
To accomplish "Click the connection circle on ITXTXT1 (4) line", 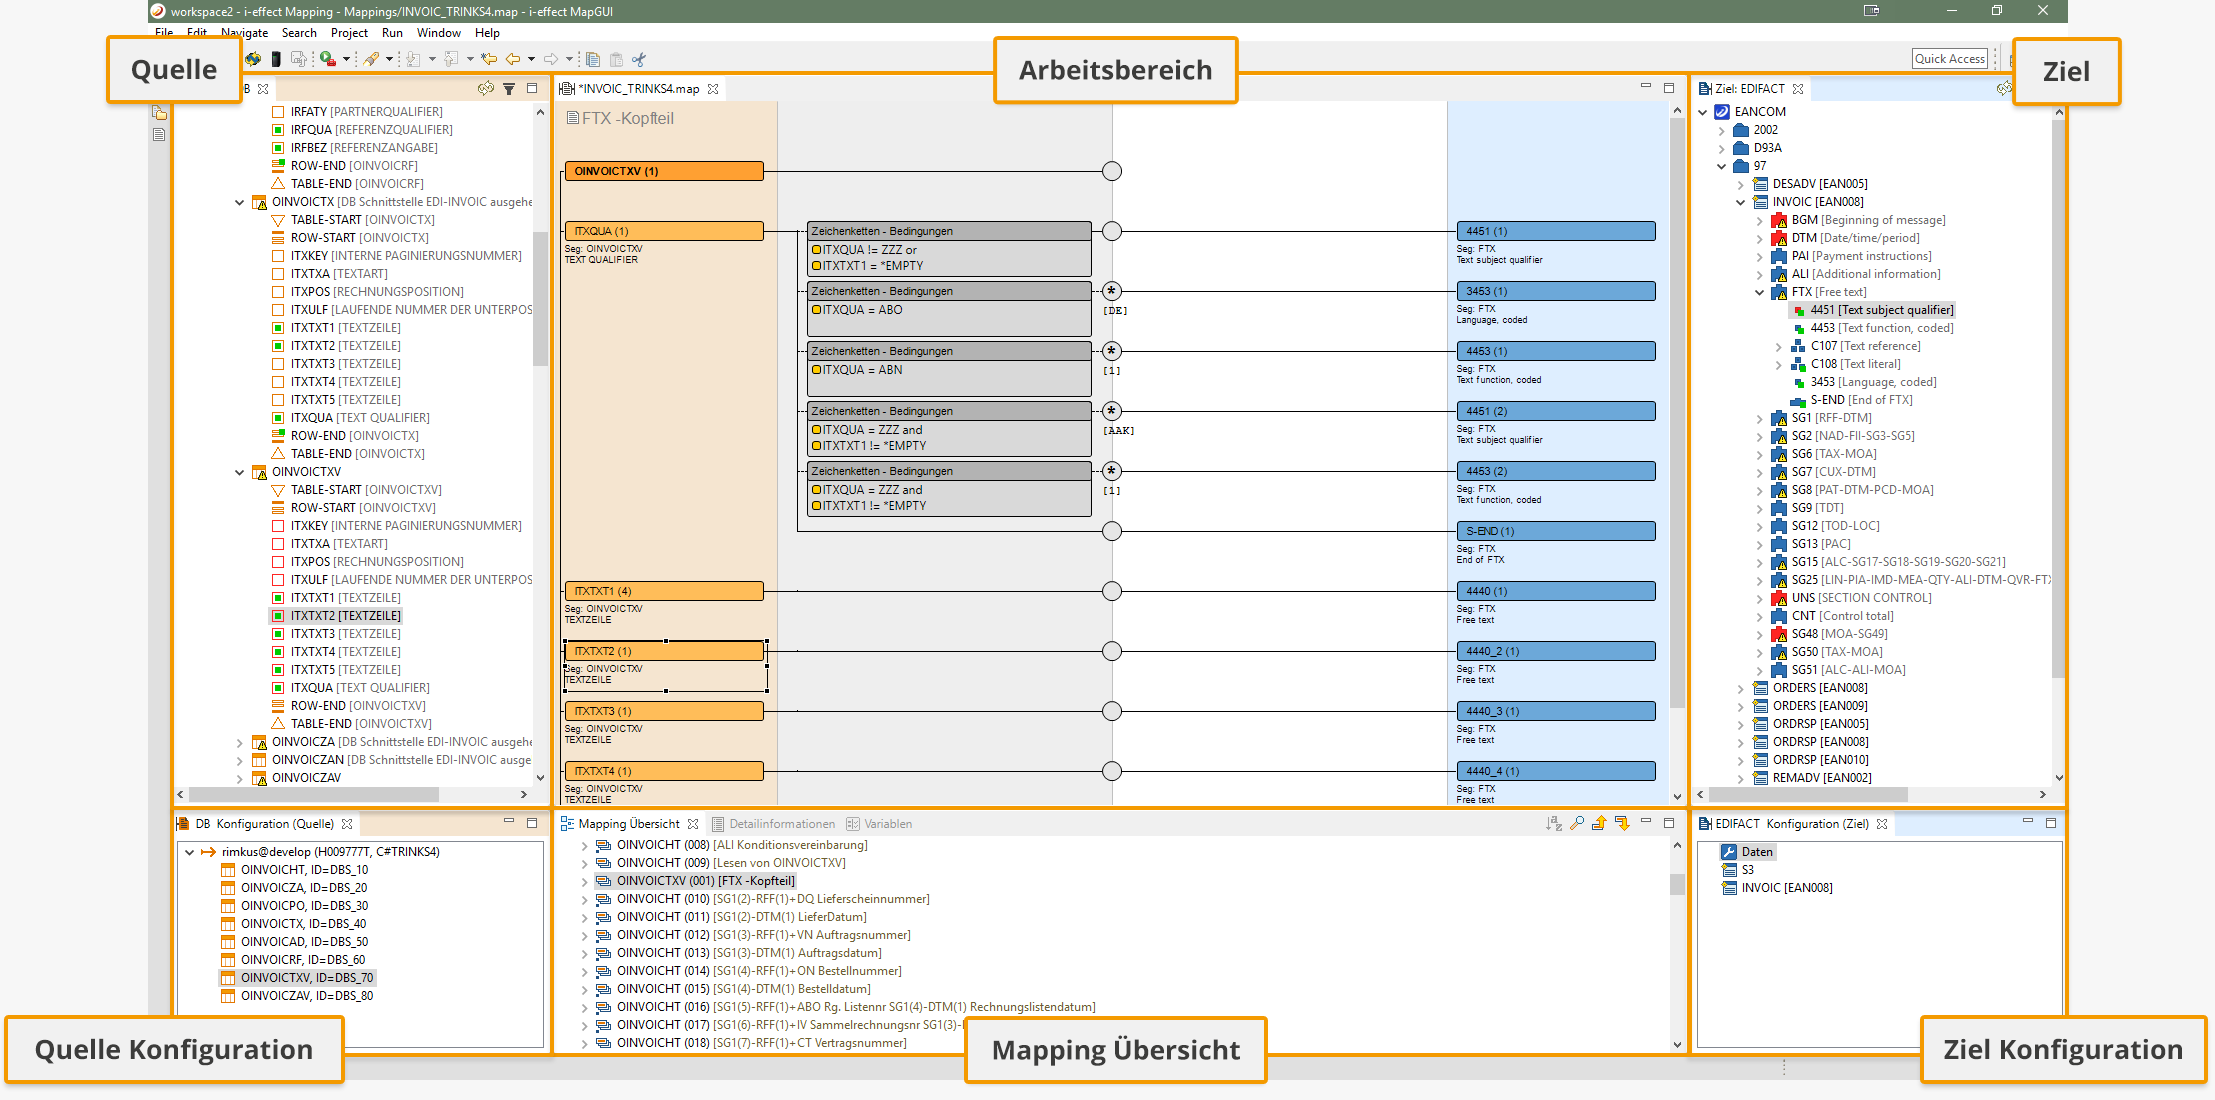I will point(1111,591).
